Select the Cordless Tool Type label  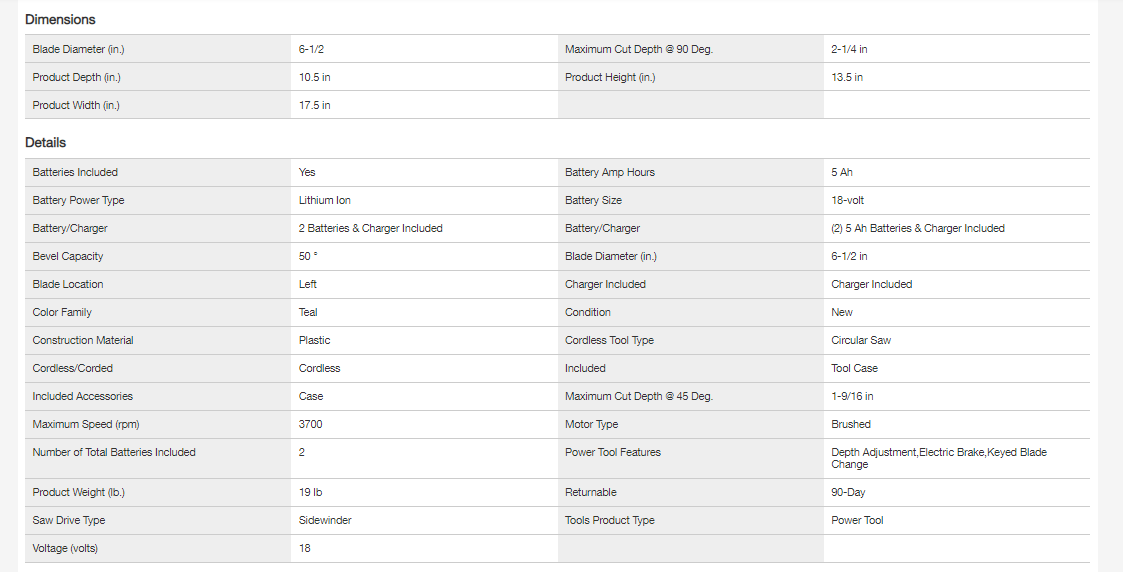(609, 340)
